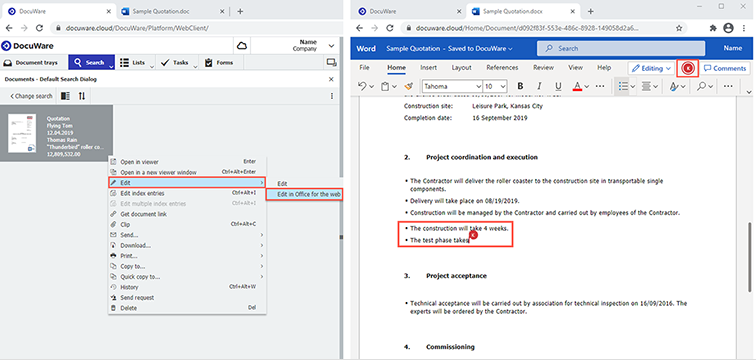Open a new tab in left browser
The height and width of the screenshot is (360, 756).
pyautogui.click(x=240, y=12)
